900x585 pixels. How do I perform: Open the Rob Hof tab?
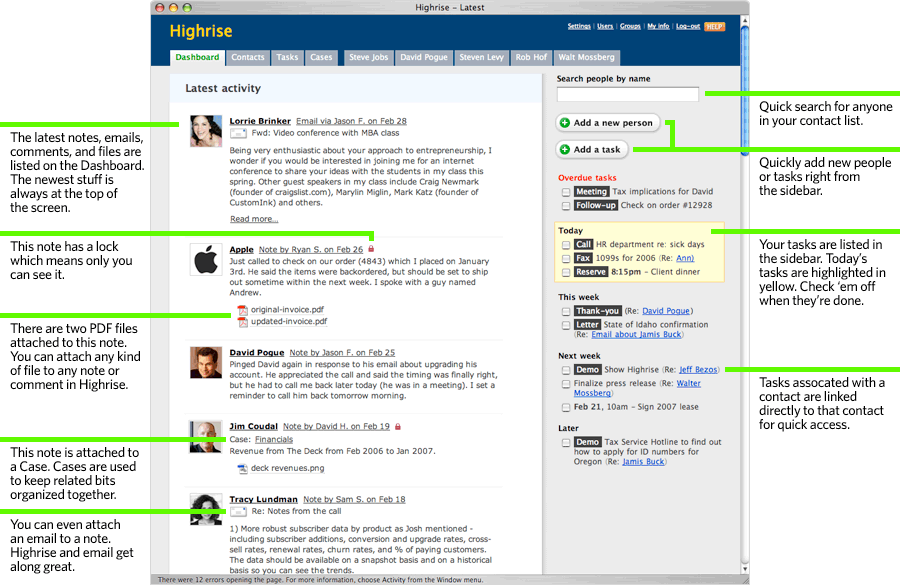[x=531, y=57]
